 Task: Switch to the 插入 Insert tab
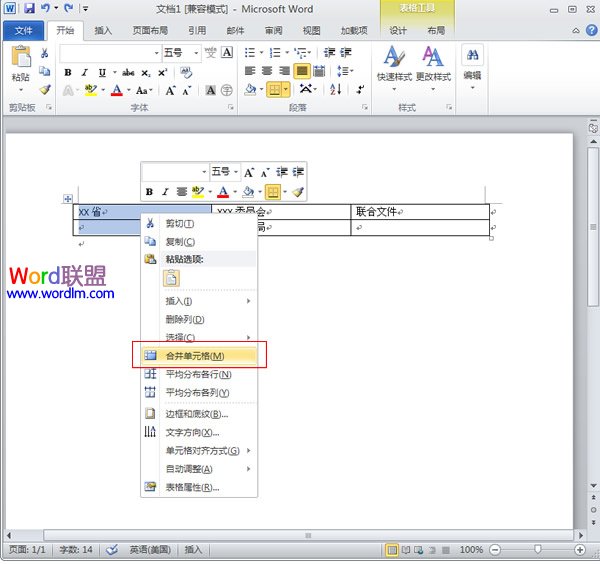tap(103, 31)
